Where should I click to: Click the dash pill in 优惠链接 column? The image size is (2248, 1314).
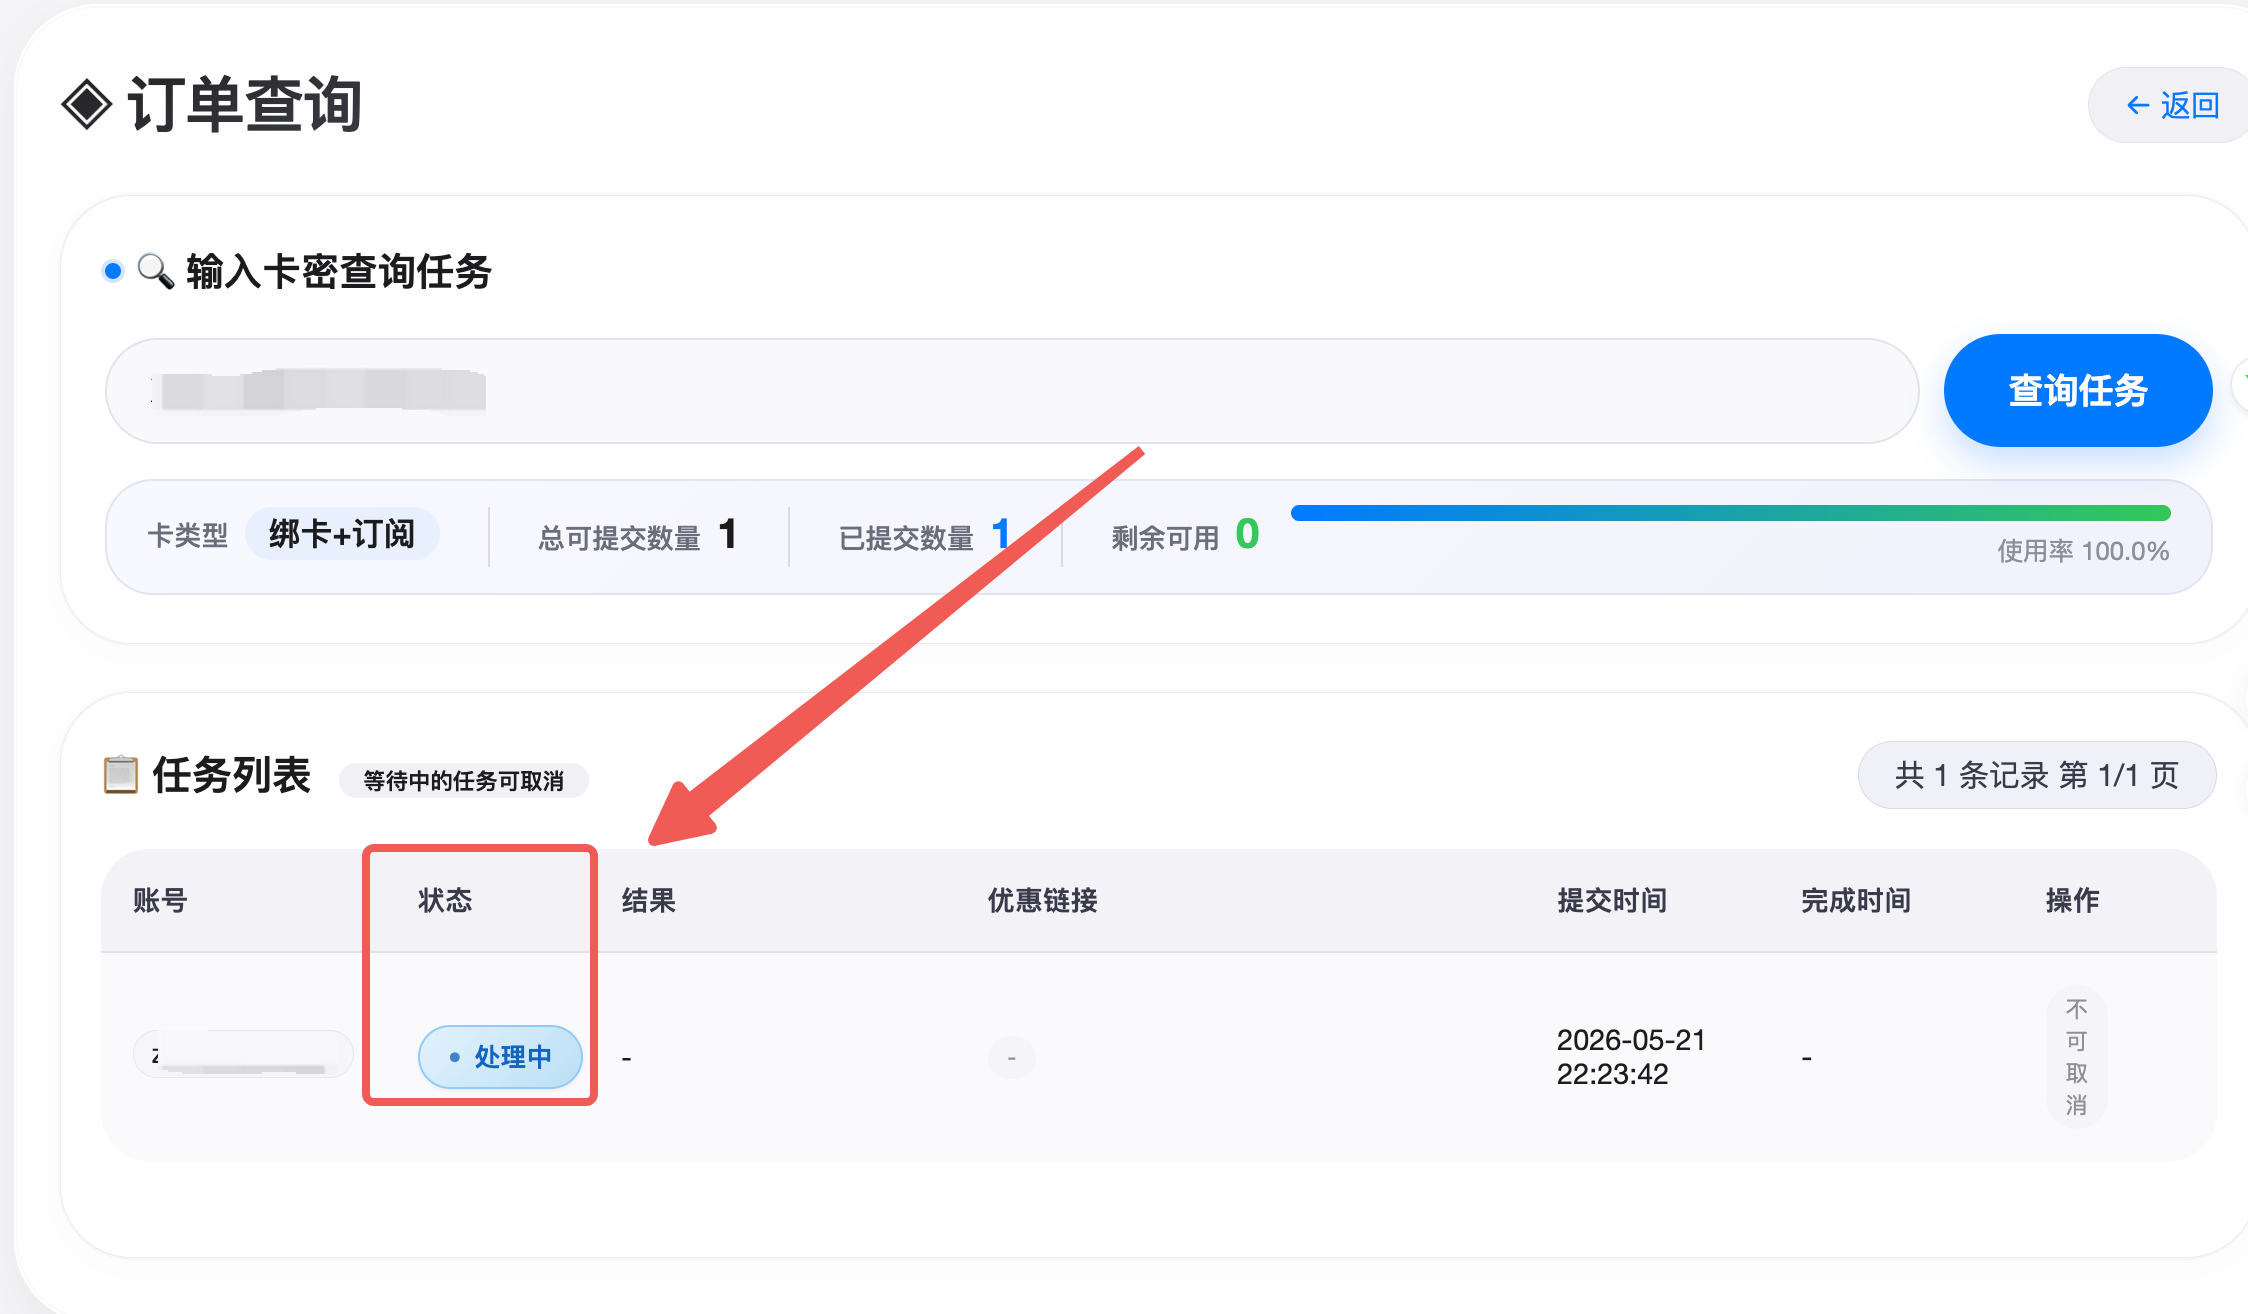coord(1012,1058)
